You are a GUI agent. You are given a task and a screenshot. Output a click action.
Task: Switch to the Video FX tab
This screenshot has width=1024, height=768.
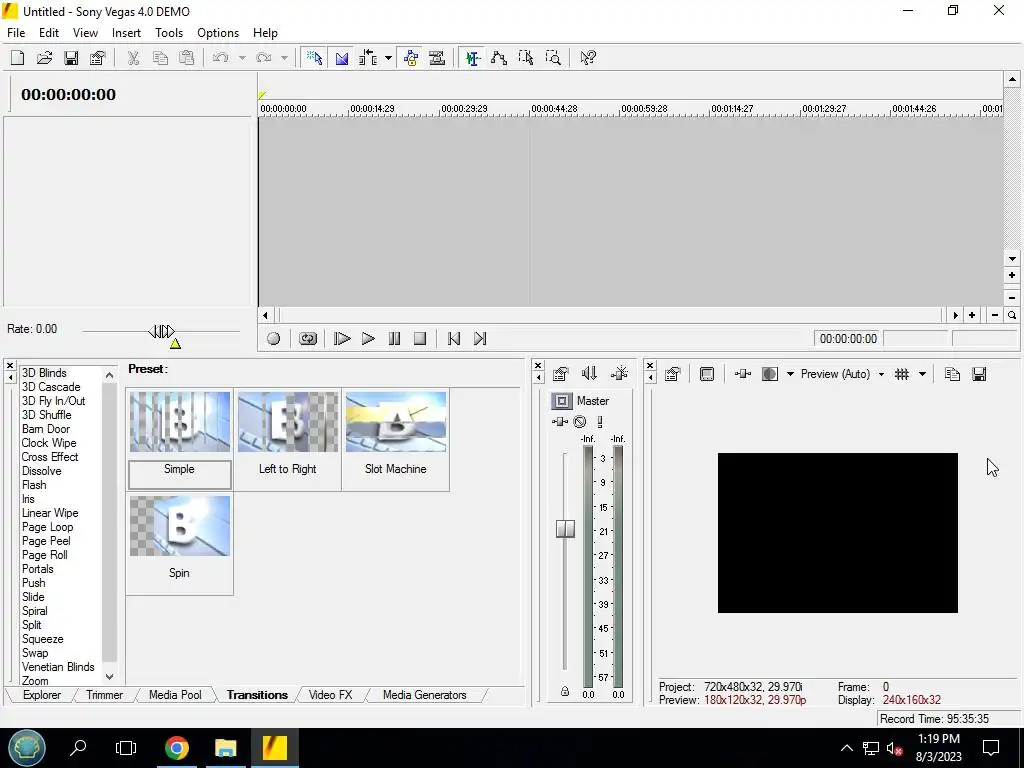click(x=330, y=695)
